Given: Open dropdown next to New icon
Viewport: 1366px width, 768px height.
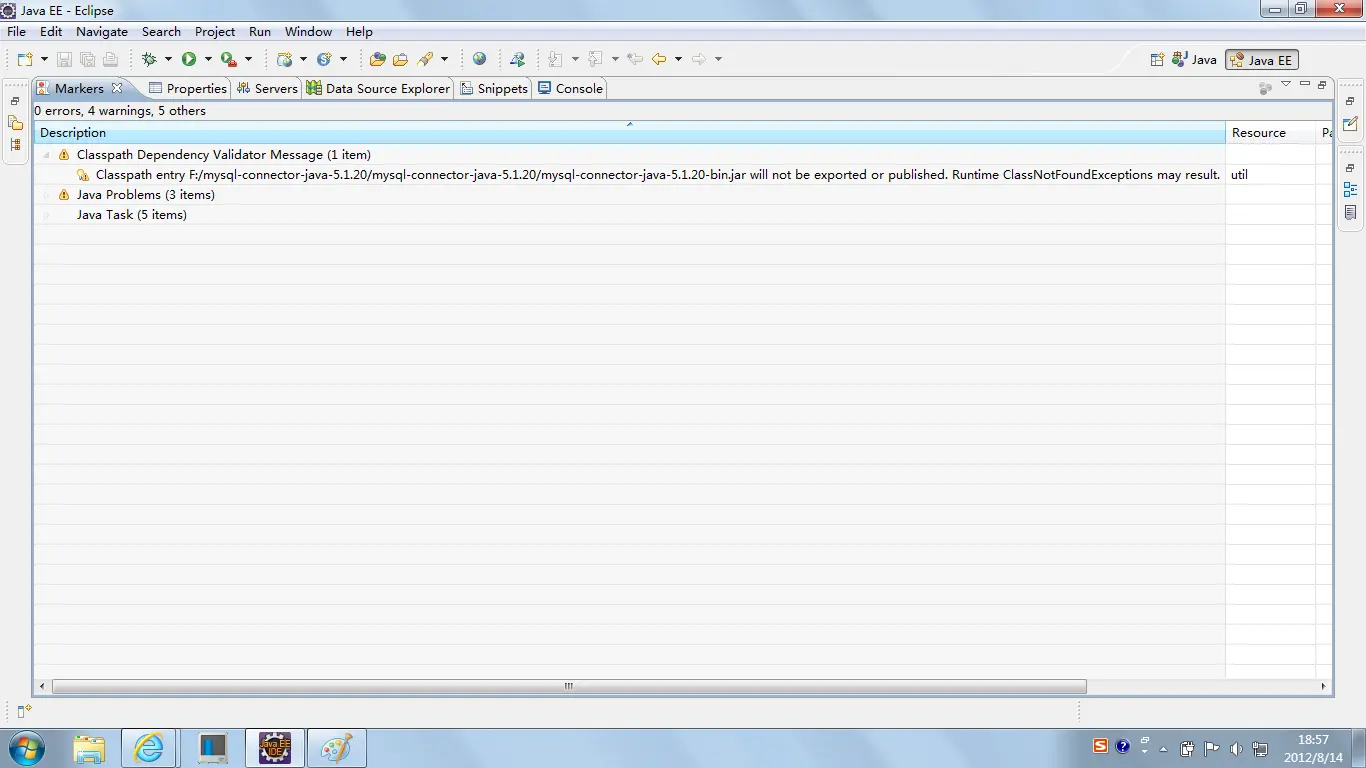Looking at the screenshot, I should (43, 60).
